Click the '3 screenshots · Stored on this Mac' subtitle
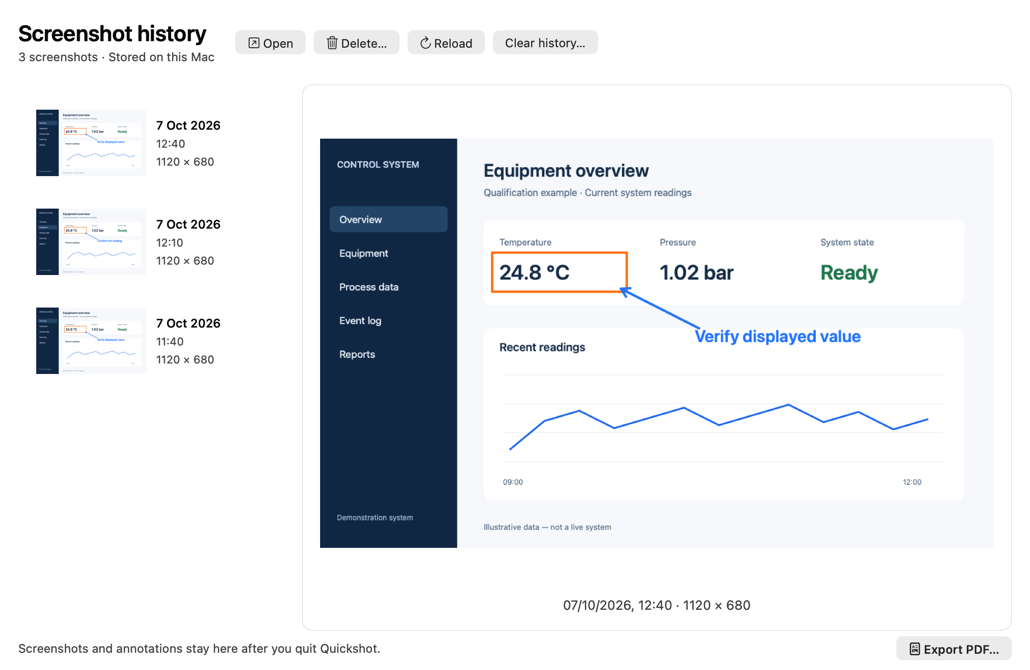Viewport: 1030px width, 670px height. [116, 57]
